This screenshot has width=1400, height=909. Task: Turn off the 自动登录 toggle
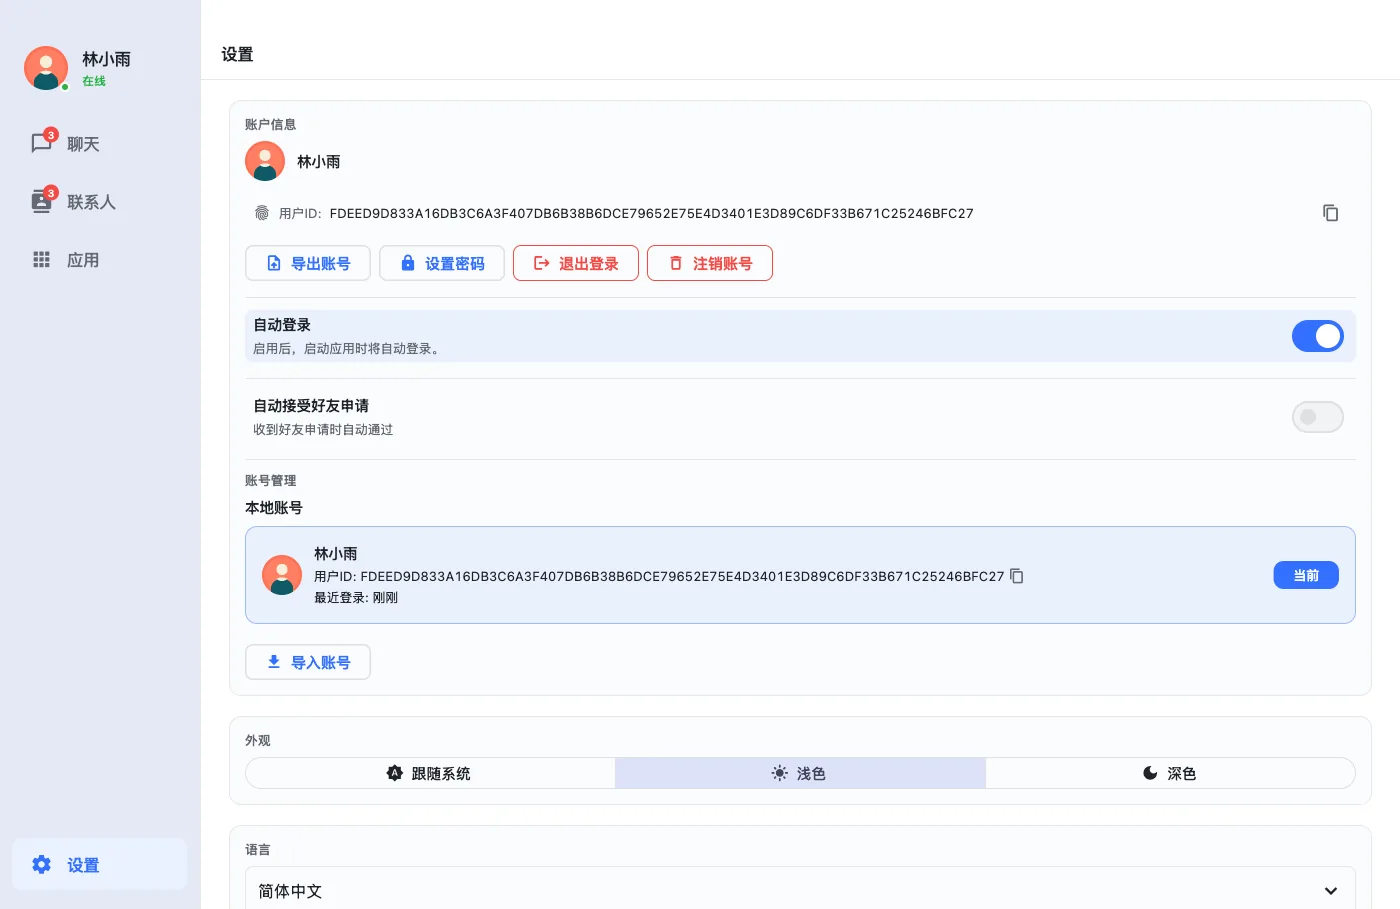(1318, 336)
